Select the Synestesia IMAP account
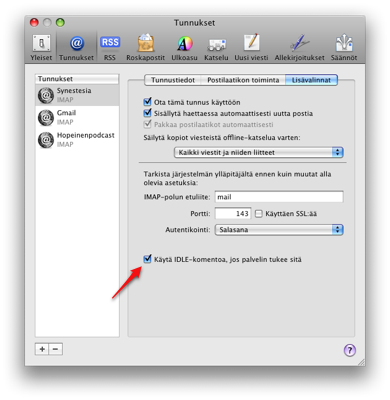390x400 pixels. tap(77, 95)
